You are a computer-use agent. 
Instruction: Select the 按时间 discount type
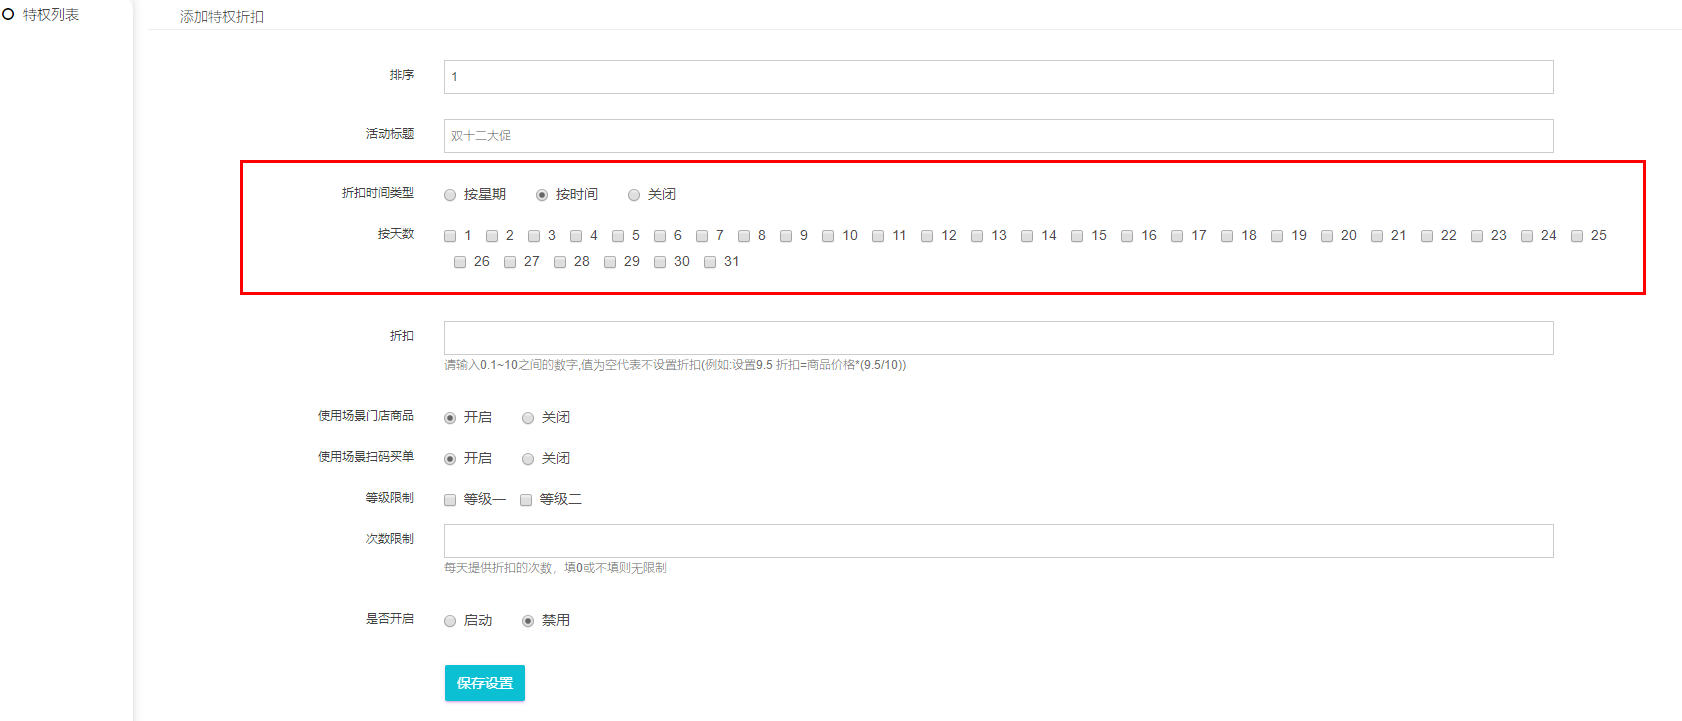[542, 195]
